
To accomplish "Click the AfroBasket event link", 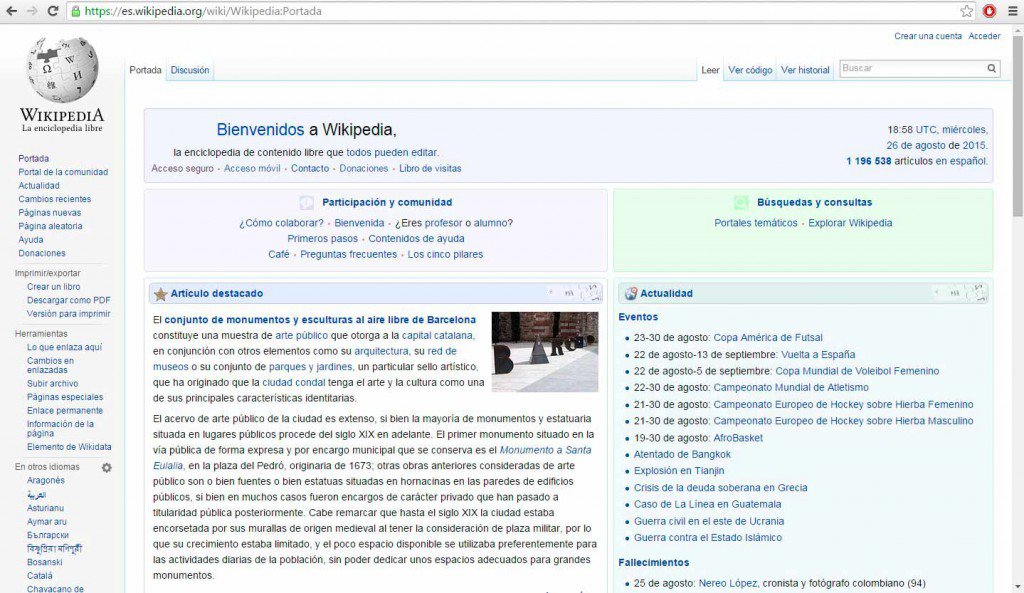I will click(x=738, y=438).
